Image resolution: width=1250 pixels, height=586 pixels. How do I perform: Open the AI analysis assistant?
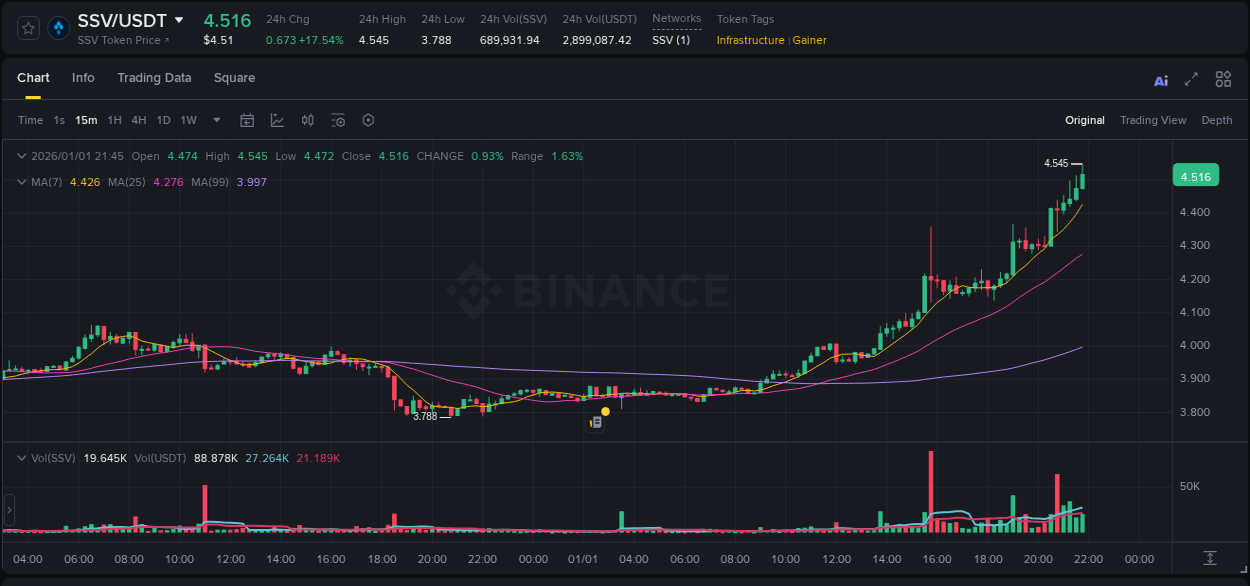(x=1160, y=79)
